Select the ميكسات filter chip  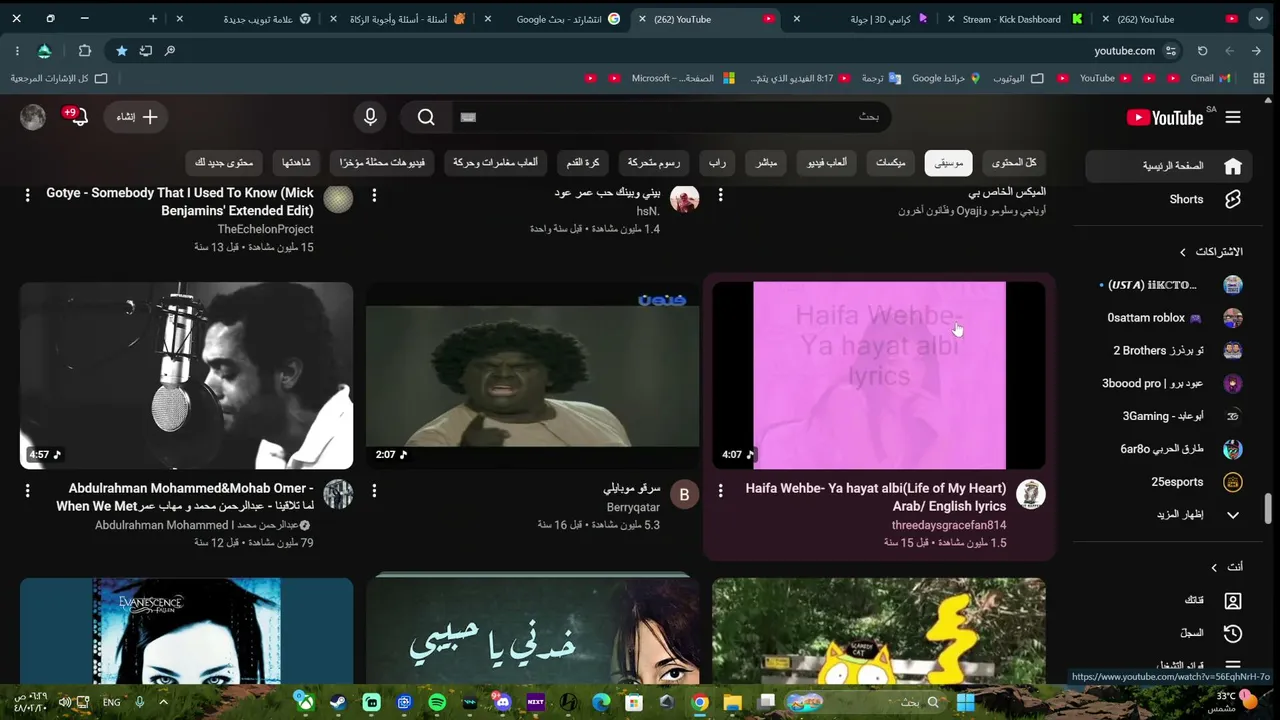coord(891,163)
